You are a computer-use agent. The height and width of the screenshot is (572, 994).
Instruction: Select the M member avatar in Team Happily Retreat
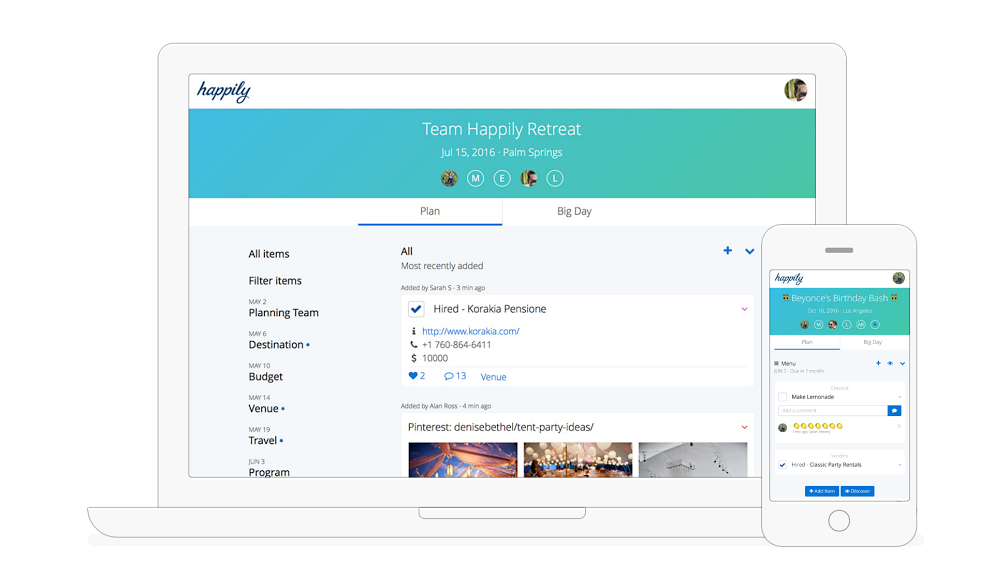[x=475, y=179]
